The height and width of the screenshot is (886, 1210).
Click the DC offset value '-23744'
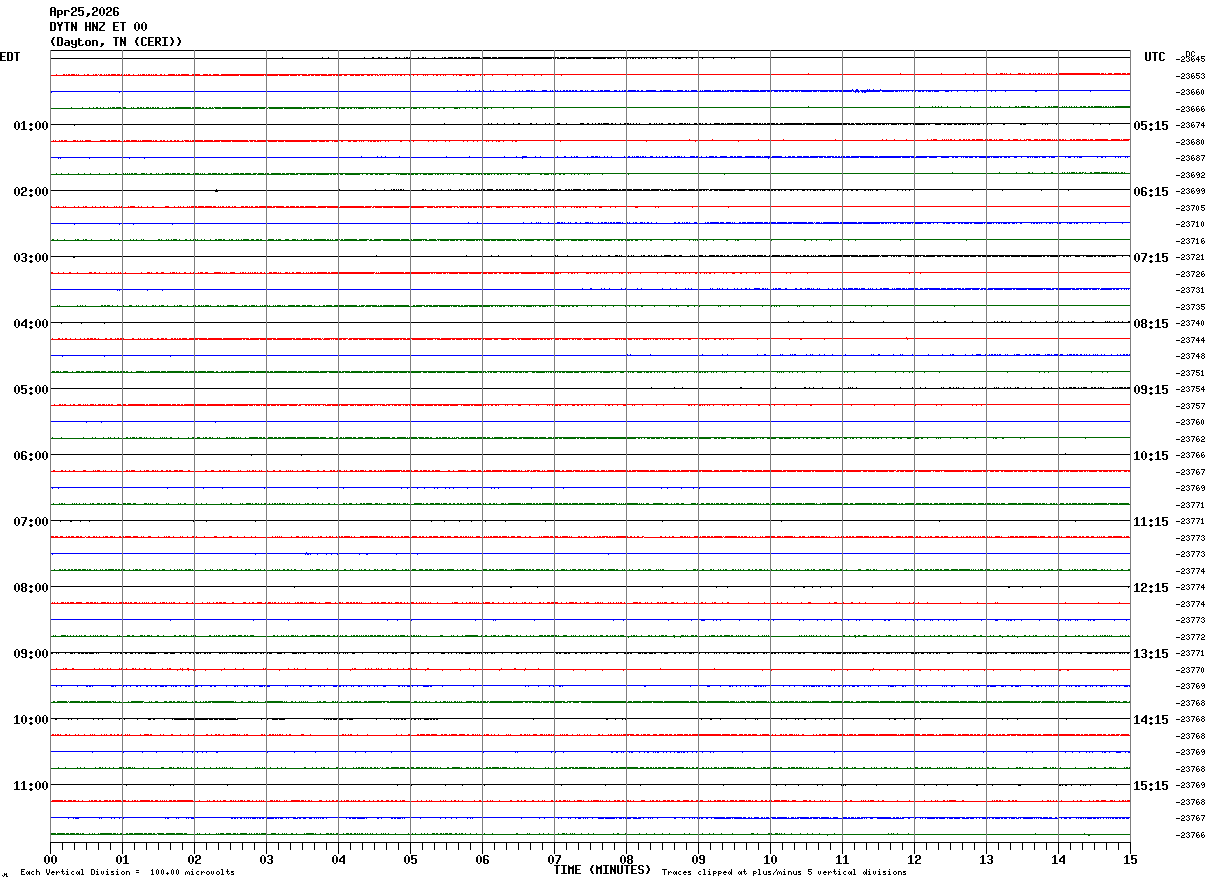(x=1190, y=340)
